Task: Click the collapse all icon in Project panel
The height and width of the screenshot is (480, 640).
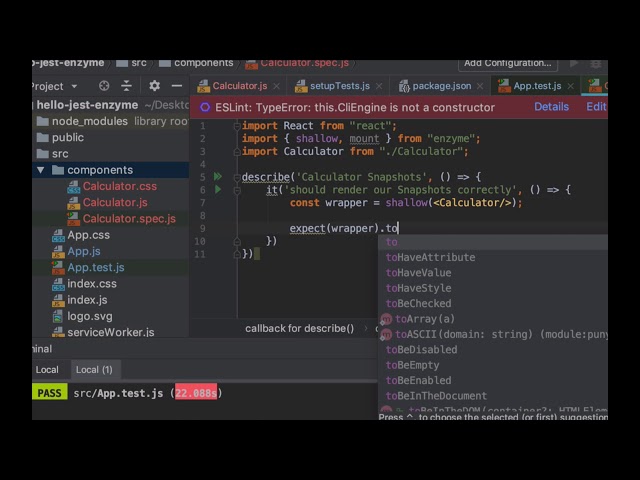Action: pos(127,86)
